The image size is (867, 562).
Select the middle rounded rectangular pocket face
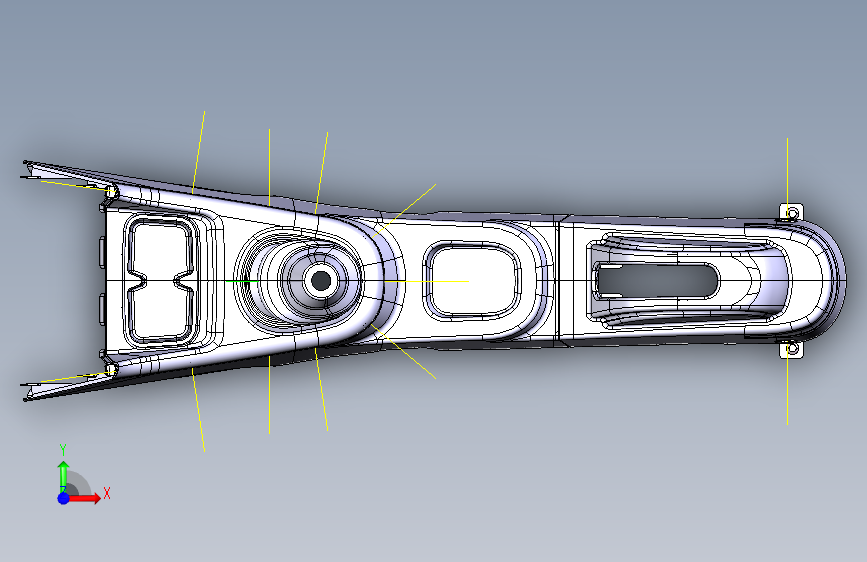(473, 280)
